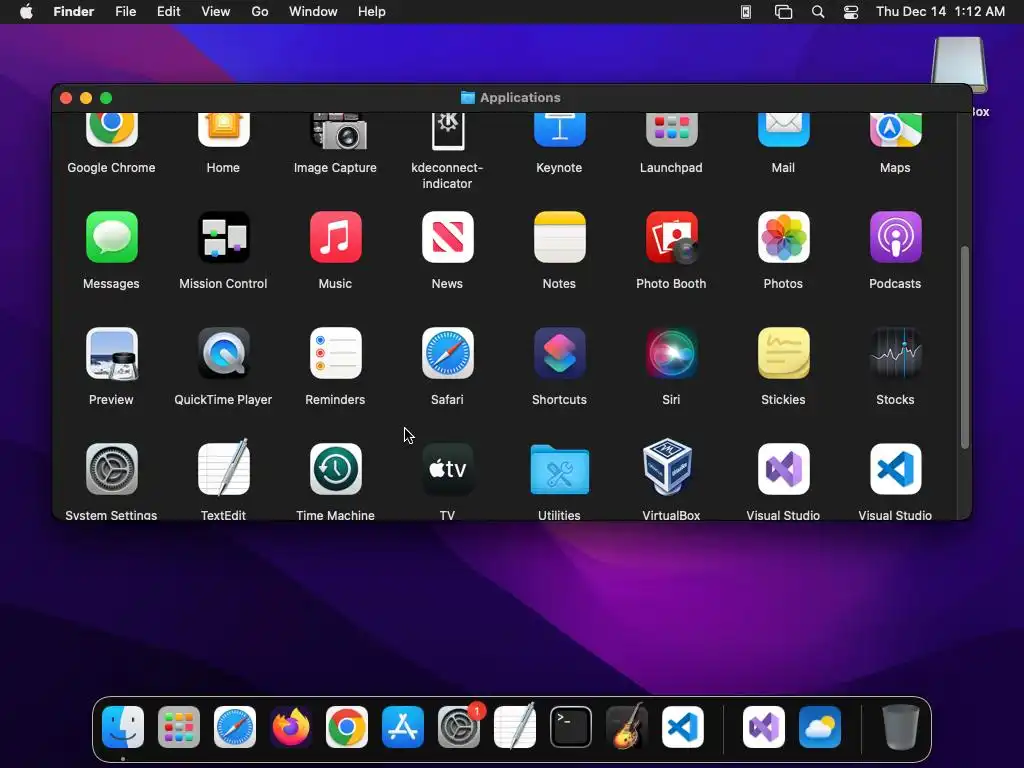Select the Mail app icon
The height and width of the screenshot is (768, 1024).
tap(784, 129)
